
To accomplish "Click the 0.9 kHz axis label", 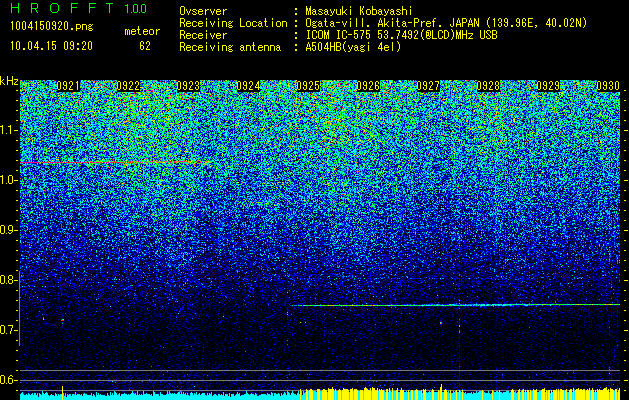I will [9, 230].
